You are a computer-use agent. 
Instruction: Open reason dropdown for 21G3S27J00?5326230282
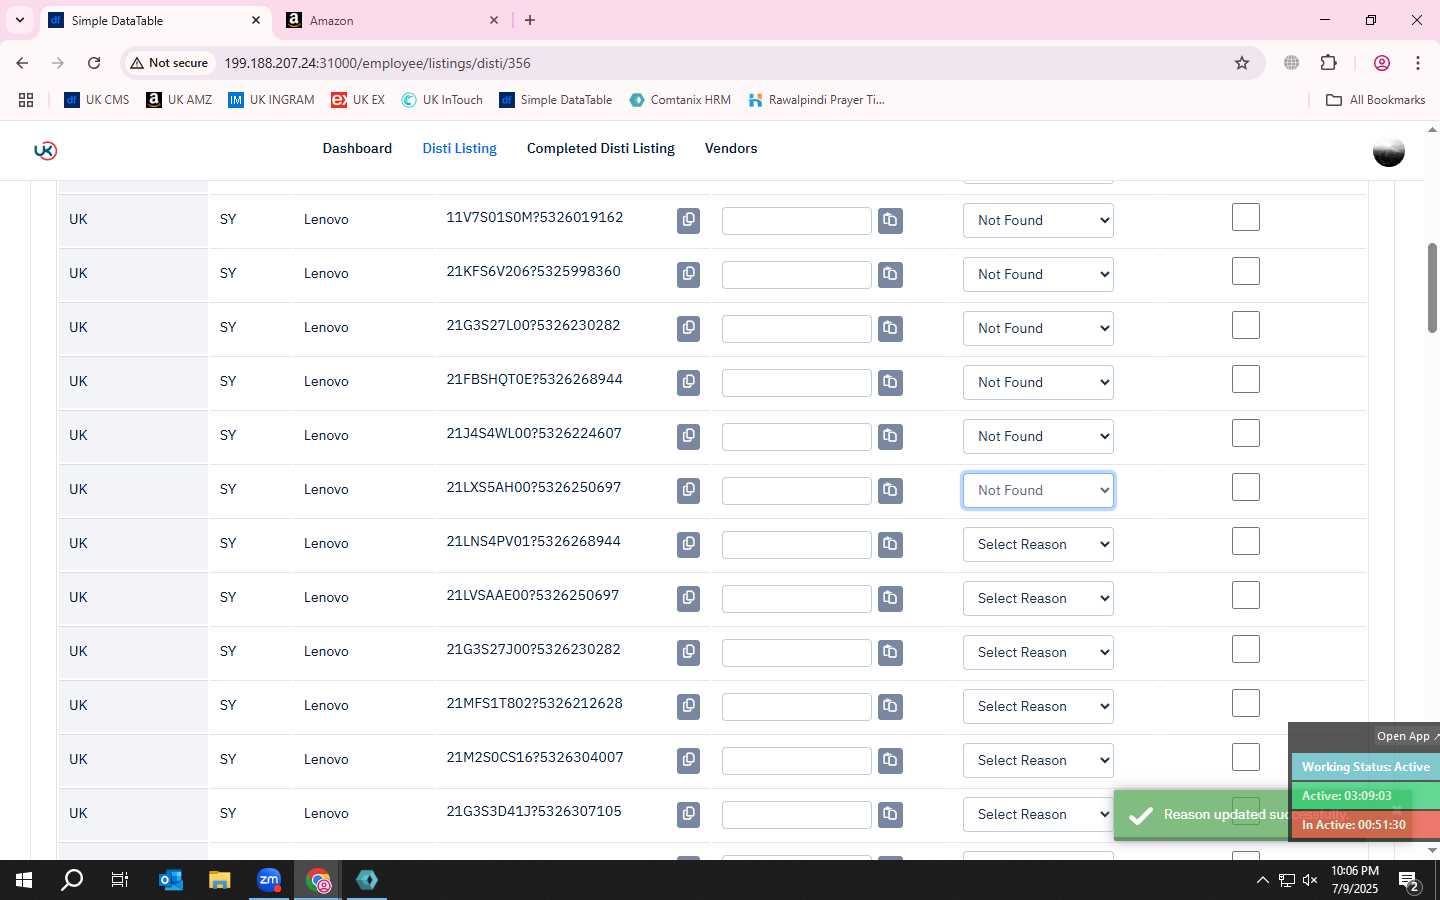point(1038,652)
